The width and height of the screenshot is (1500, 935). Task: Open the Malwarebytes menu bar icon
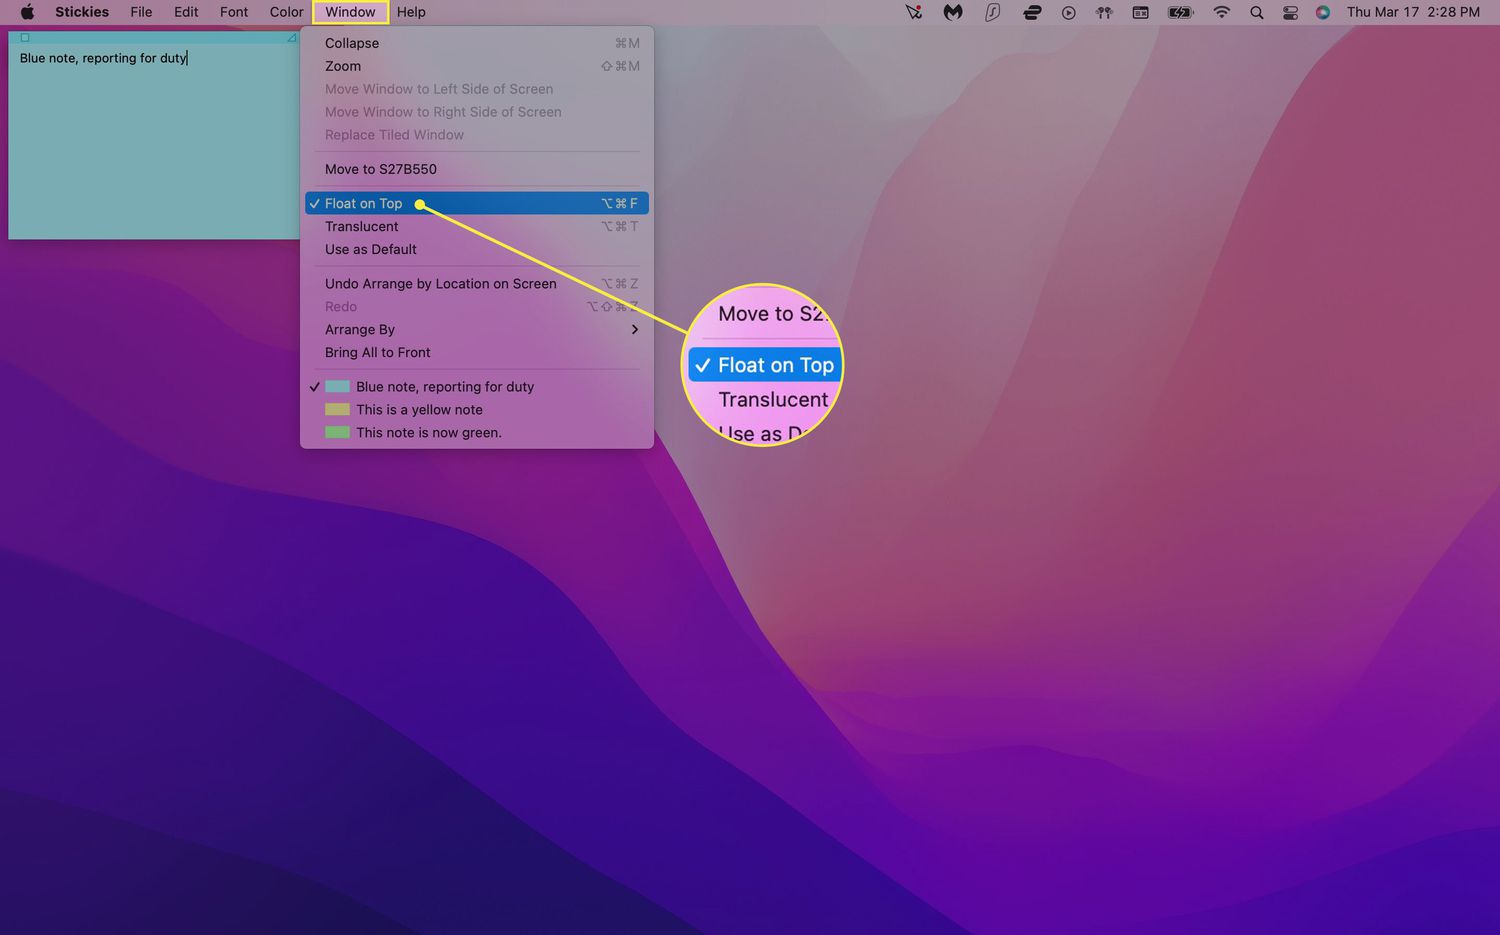tap(953, 12)
